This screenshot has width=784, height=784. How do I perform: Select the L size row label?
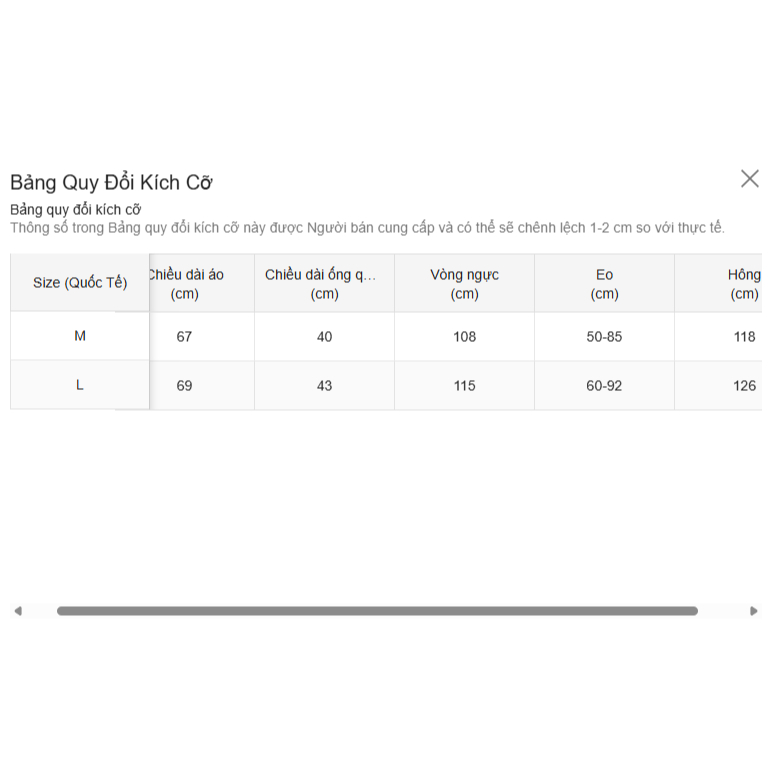pyautogui.click(x=80, y=385)
